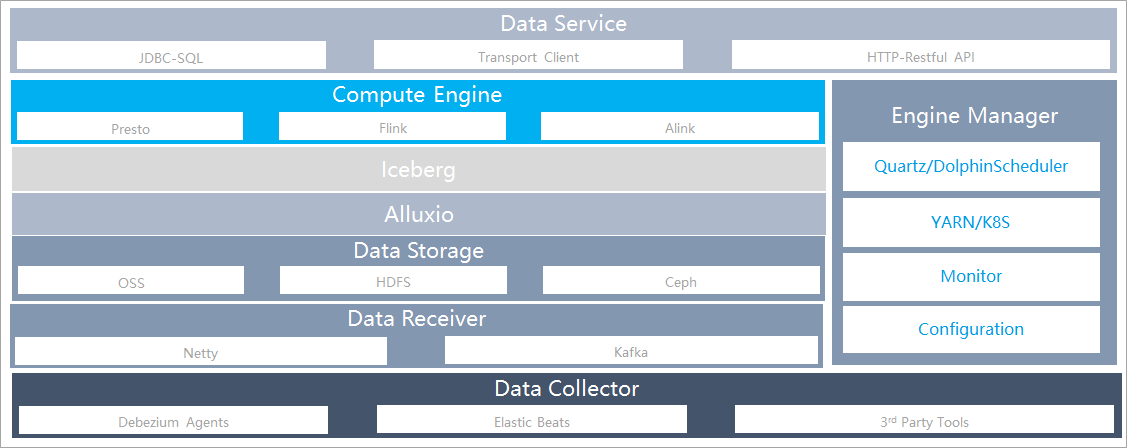The width and height of the screenshot is (1127, 448).
Task: Select the Transport Client box
Action: pos(528,55)
